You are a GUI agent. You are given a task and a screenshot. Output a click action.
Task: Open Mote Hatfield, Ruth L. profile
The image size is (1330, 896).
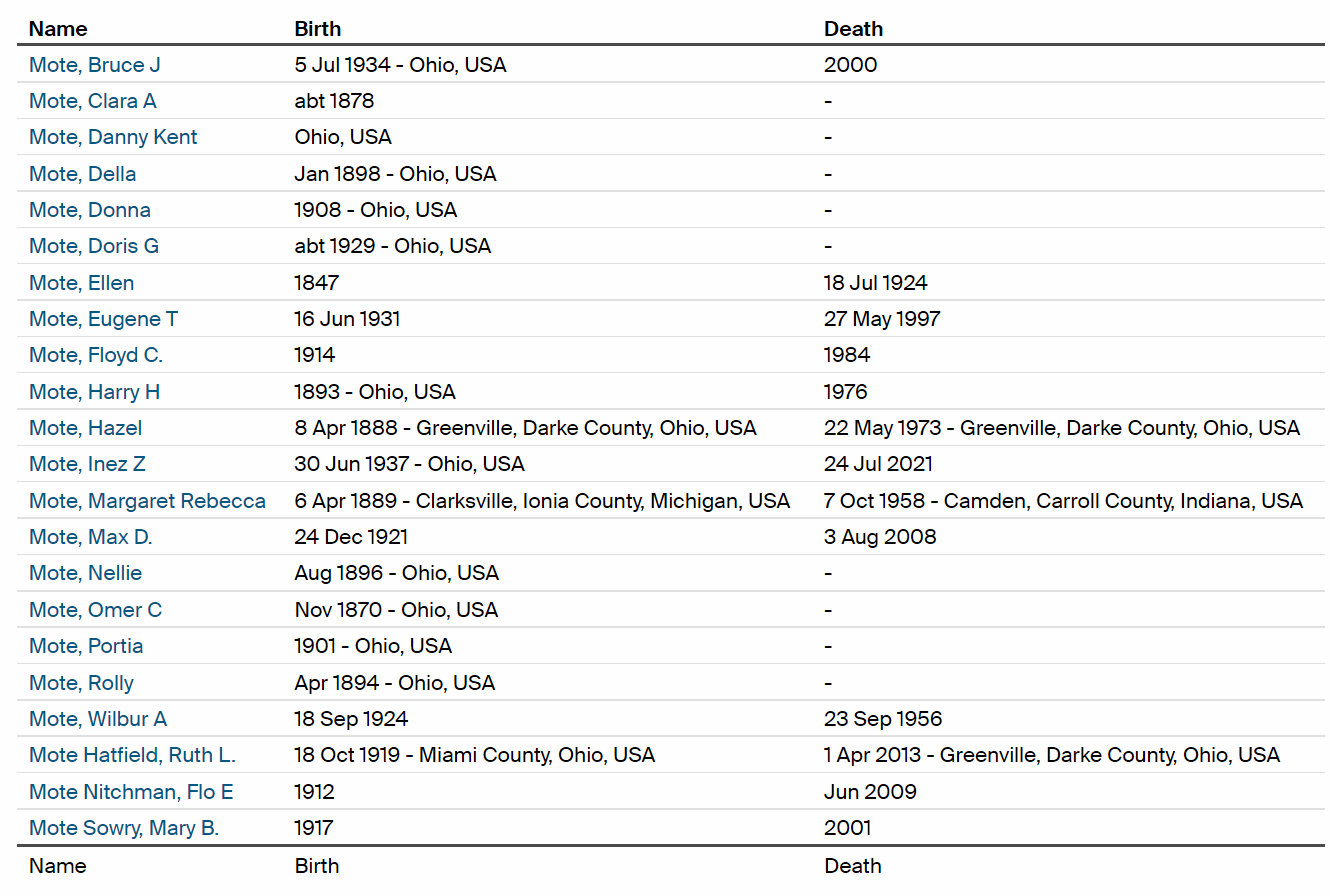[132, 755]
